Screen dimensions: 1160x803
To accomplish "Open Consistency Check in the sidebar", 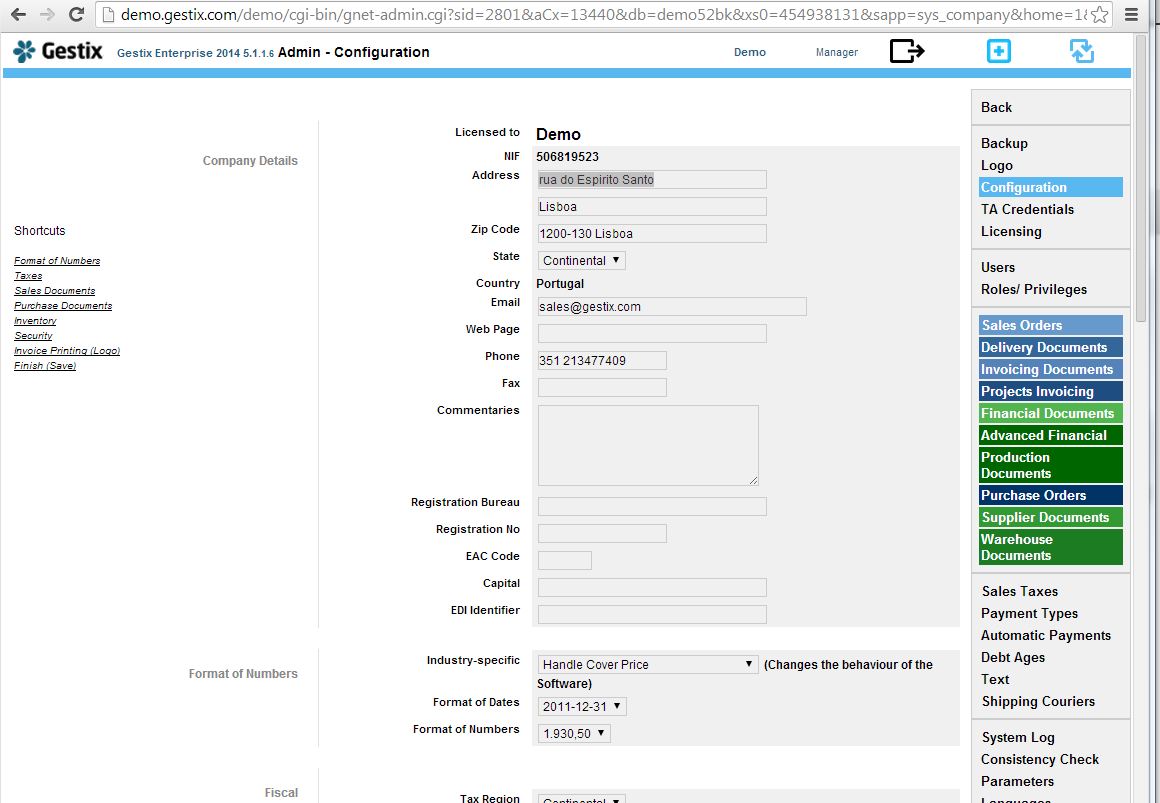I will point(1039,759).
